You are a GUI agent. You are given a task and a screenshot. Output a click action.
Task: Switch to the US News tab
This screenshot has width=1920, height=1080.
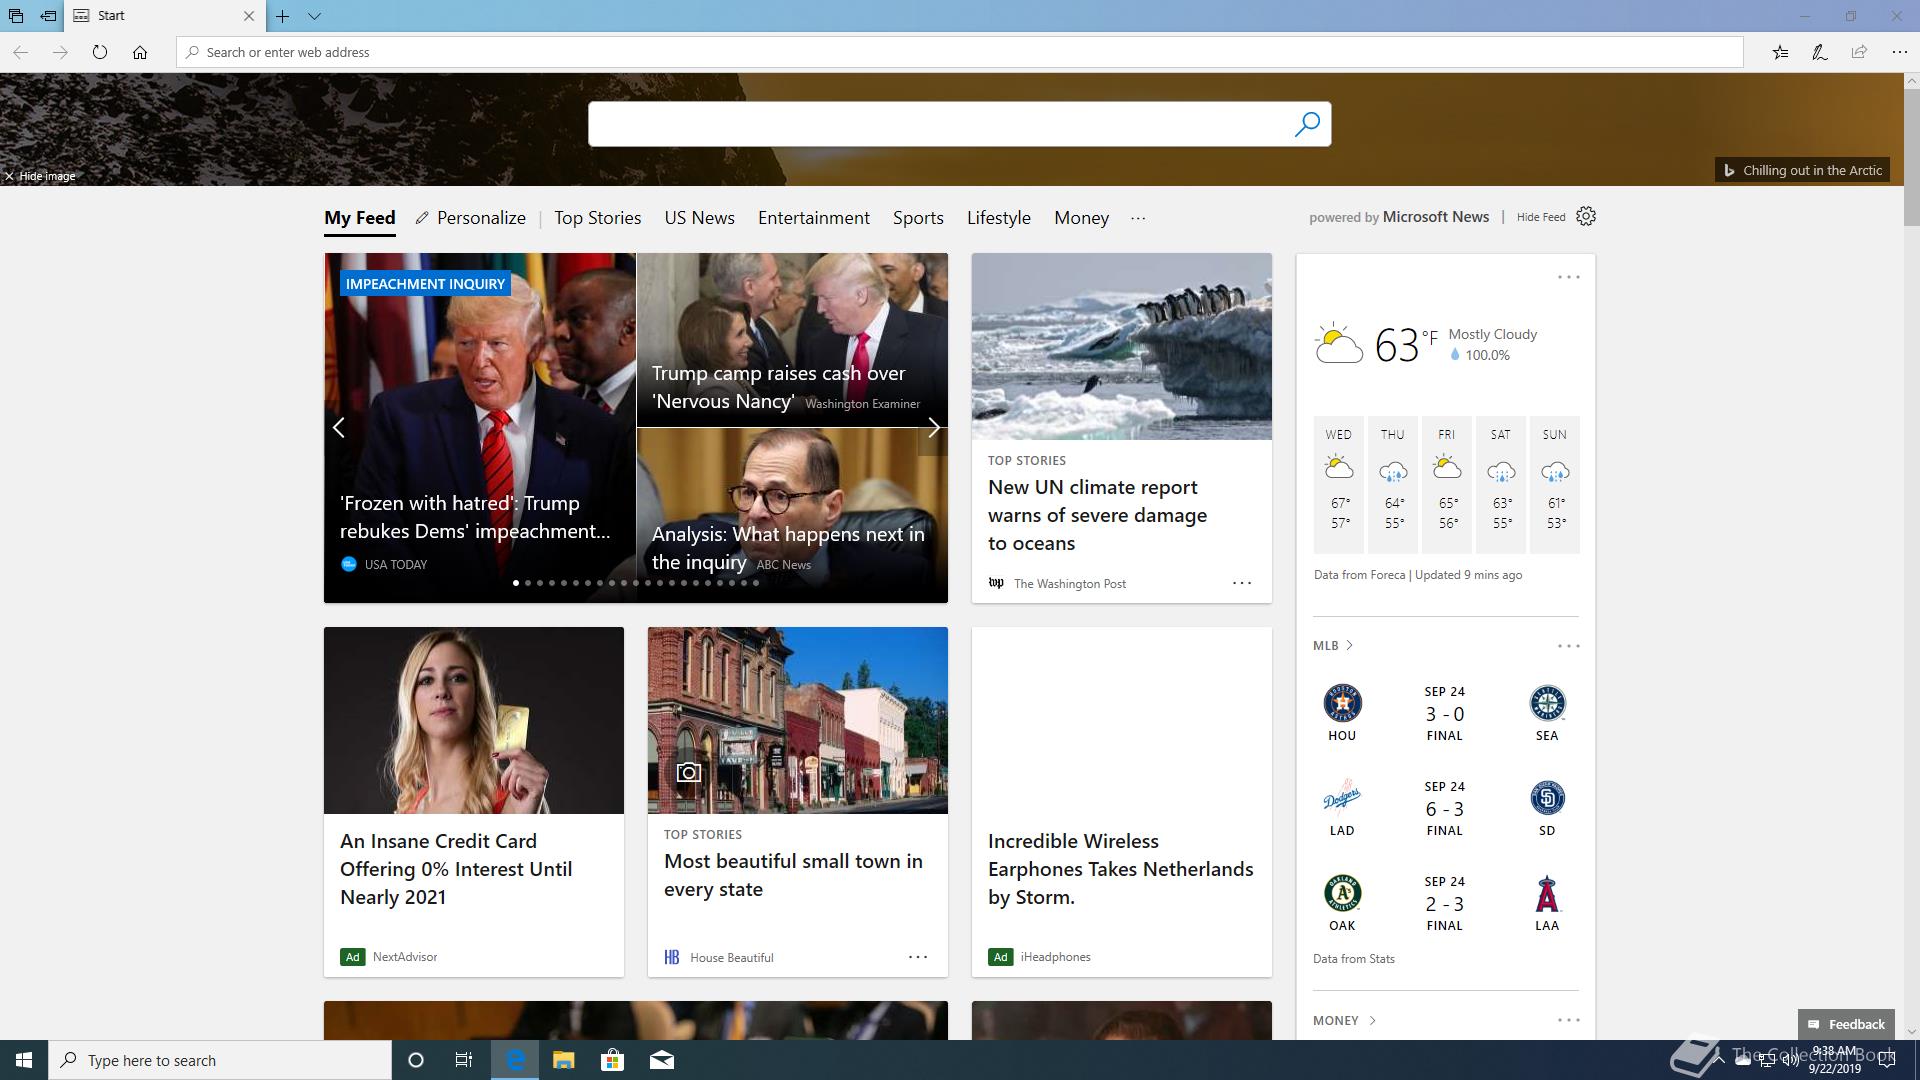[700, 218]
